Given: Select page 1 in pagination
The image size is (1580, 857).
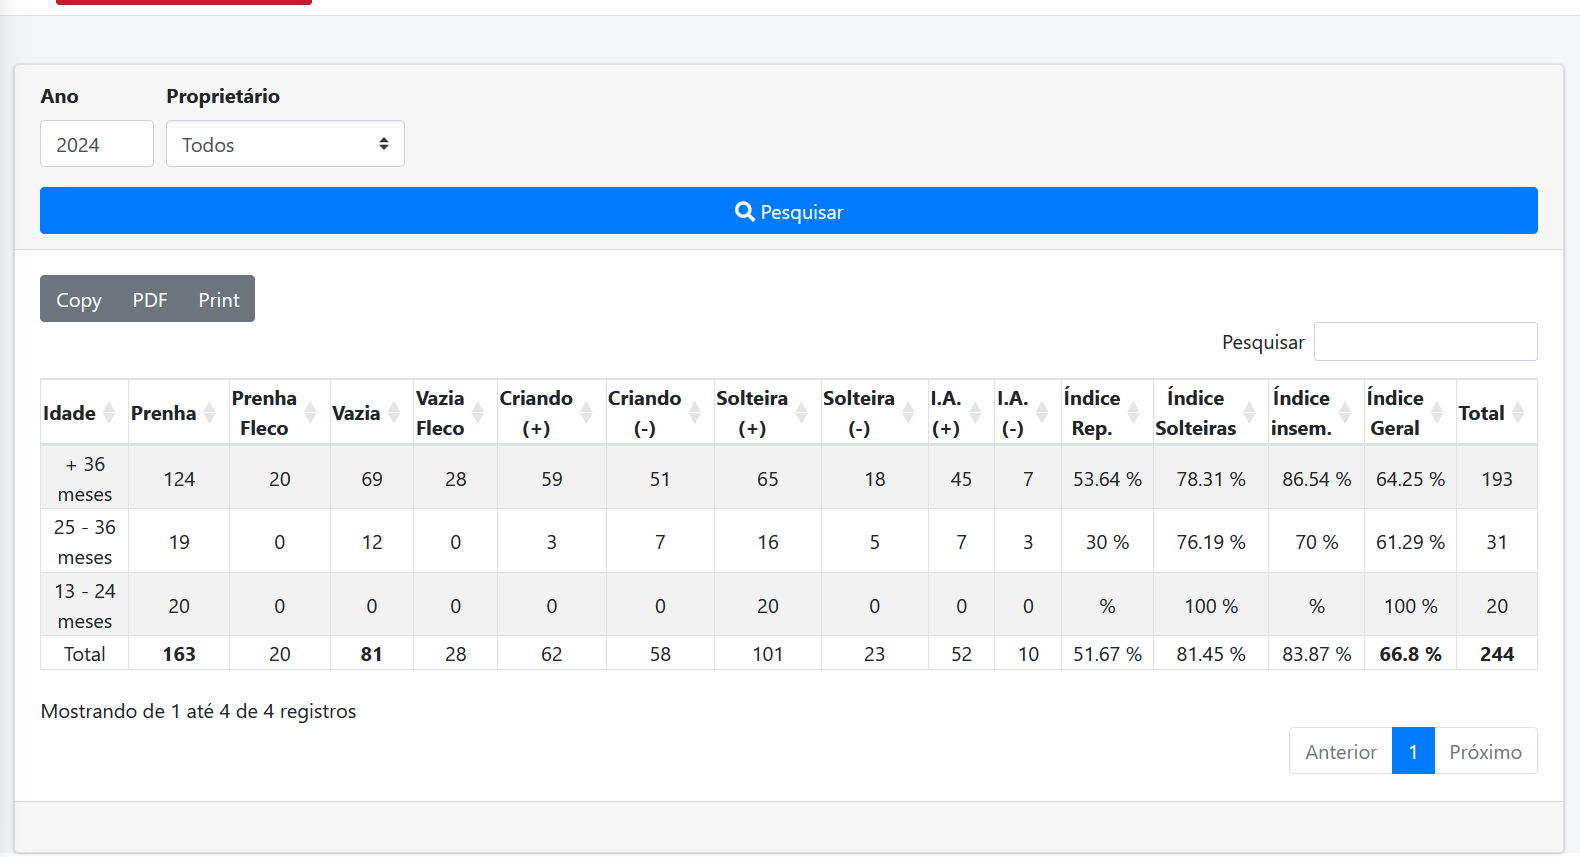Looking at the screenshot, I should [1412, 751].
